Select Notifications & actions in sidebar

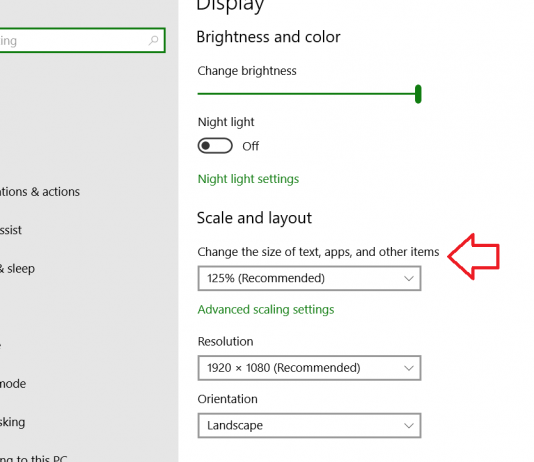[40, 192]
